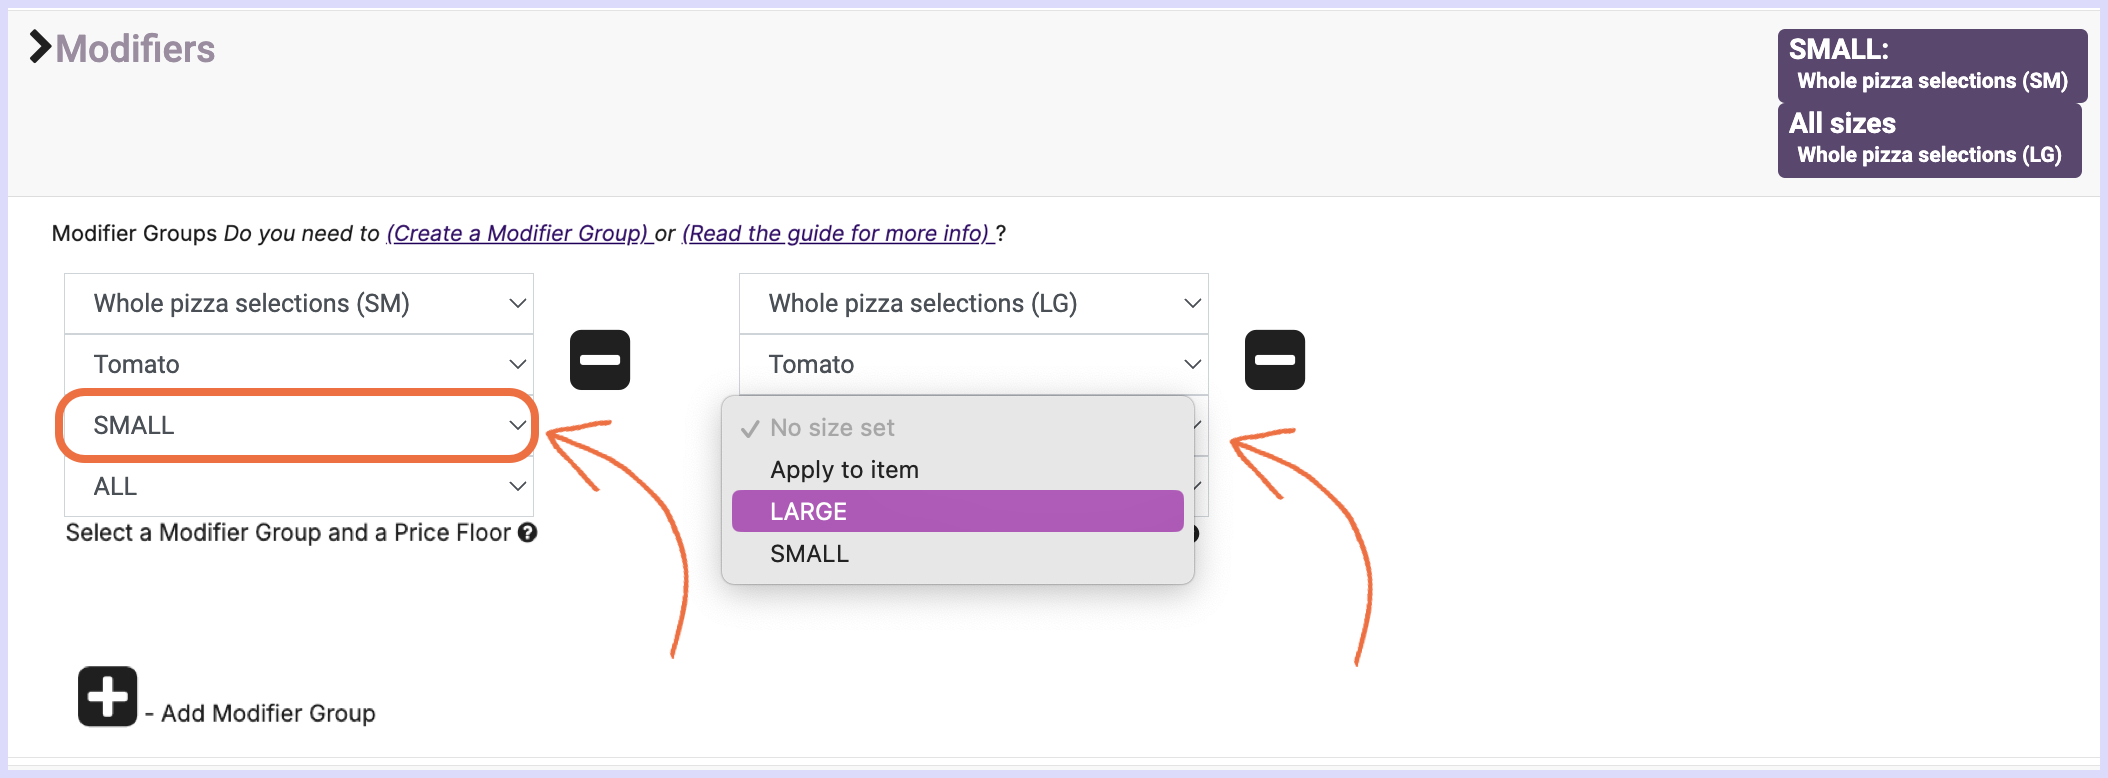Choose LARGE from the size menu
Screen dimensions: 2108x778
tap(958, 511)
